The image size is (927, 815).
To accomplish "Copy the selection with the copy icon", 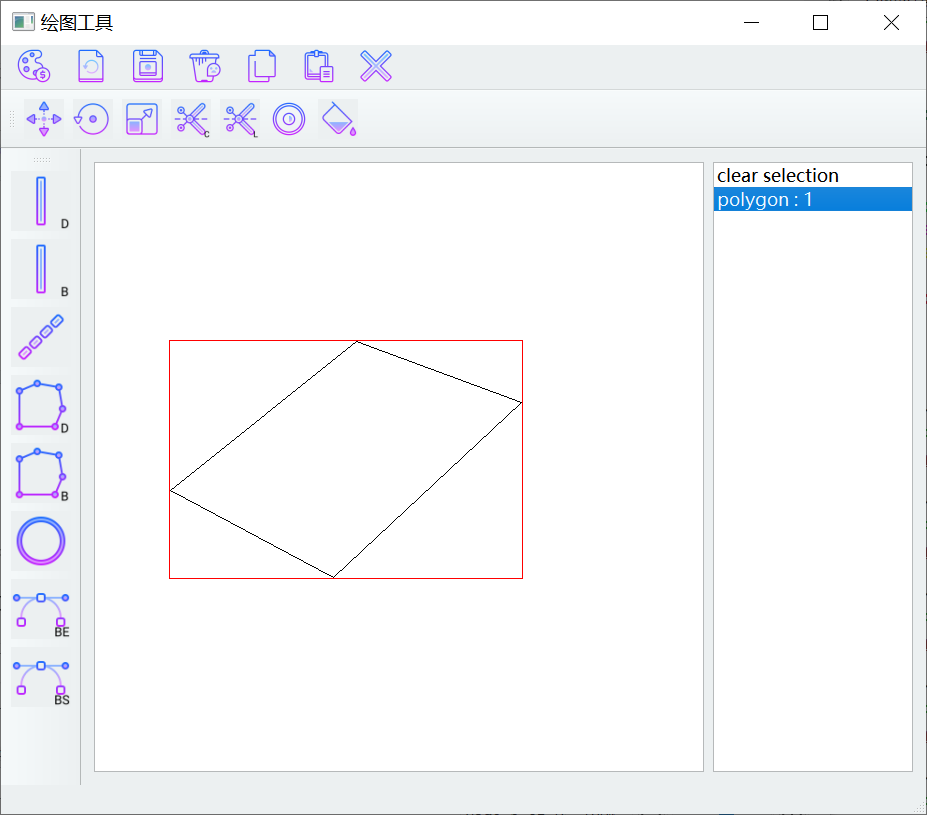I will 262,66.
